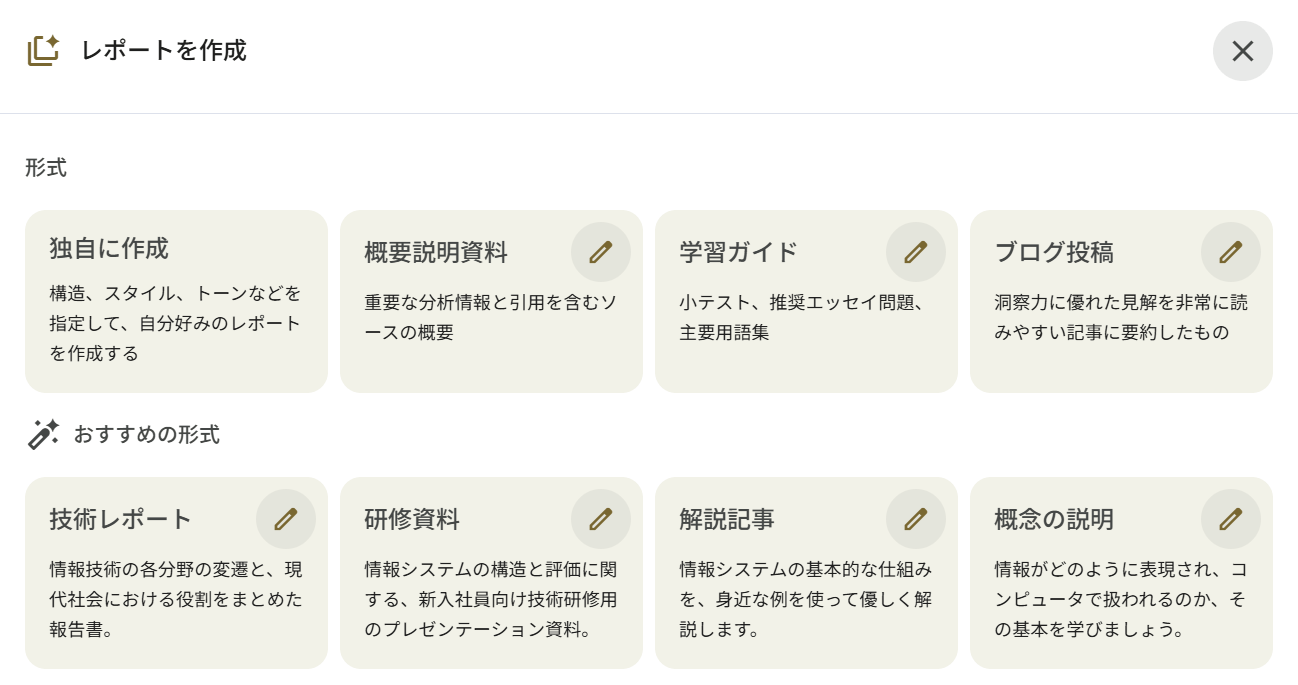Image resolution: width=1298 pixels, height=685 pixels.
Task: Edit the 概念の説明 format via pencil icon
Action: 1231,519
